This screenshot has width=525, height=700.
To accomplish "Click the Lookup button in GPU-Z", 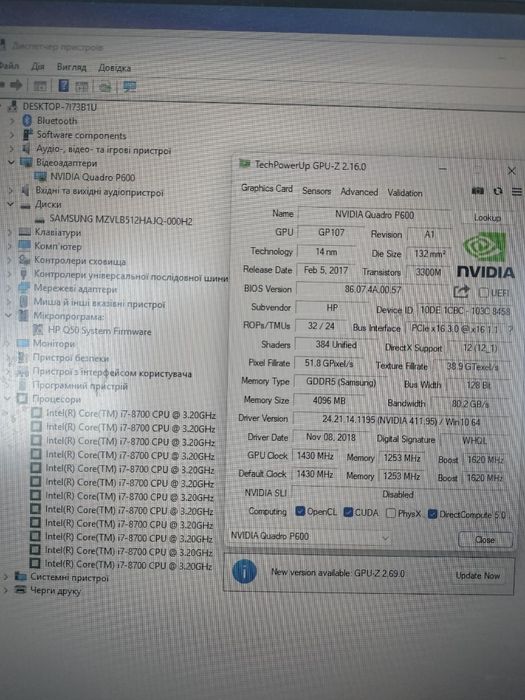I will 487,218.
